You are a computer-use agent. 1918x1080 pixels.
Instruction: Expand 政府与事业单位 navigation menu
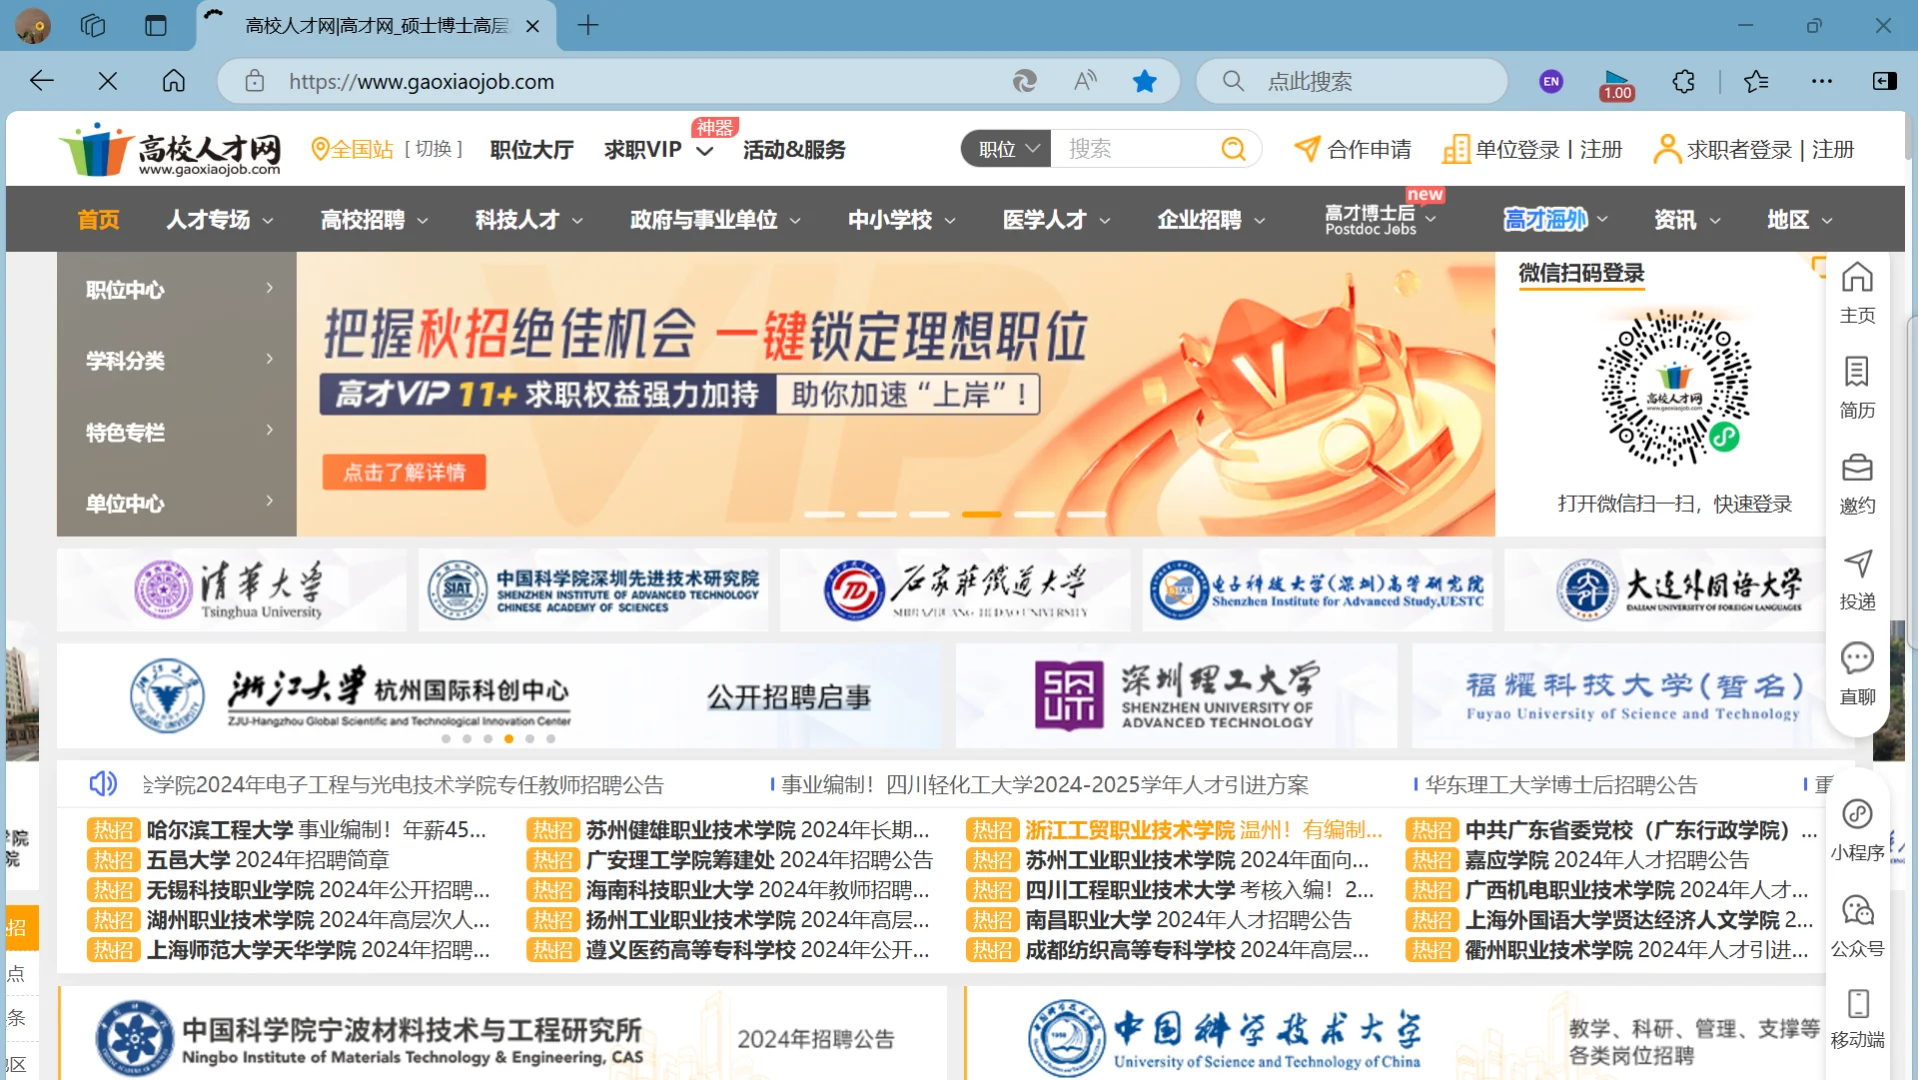coord(715,219)
